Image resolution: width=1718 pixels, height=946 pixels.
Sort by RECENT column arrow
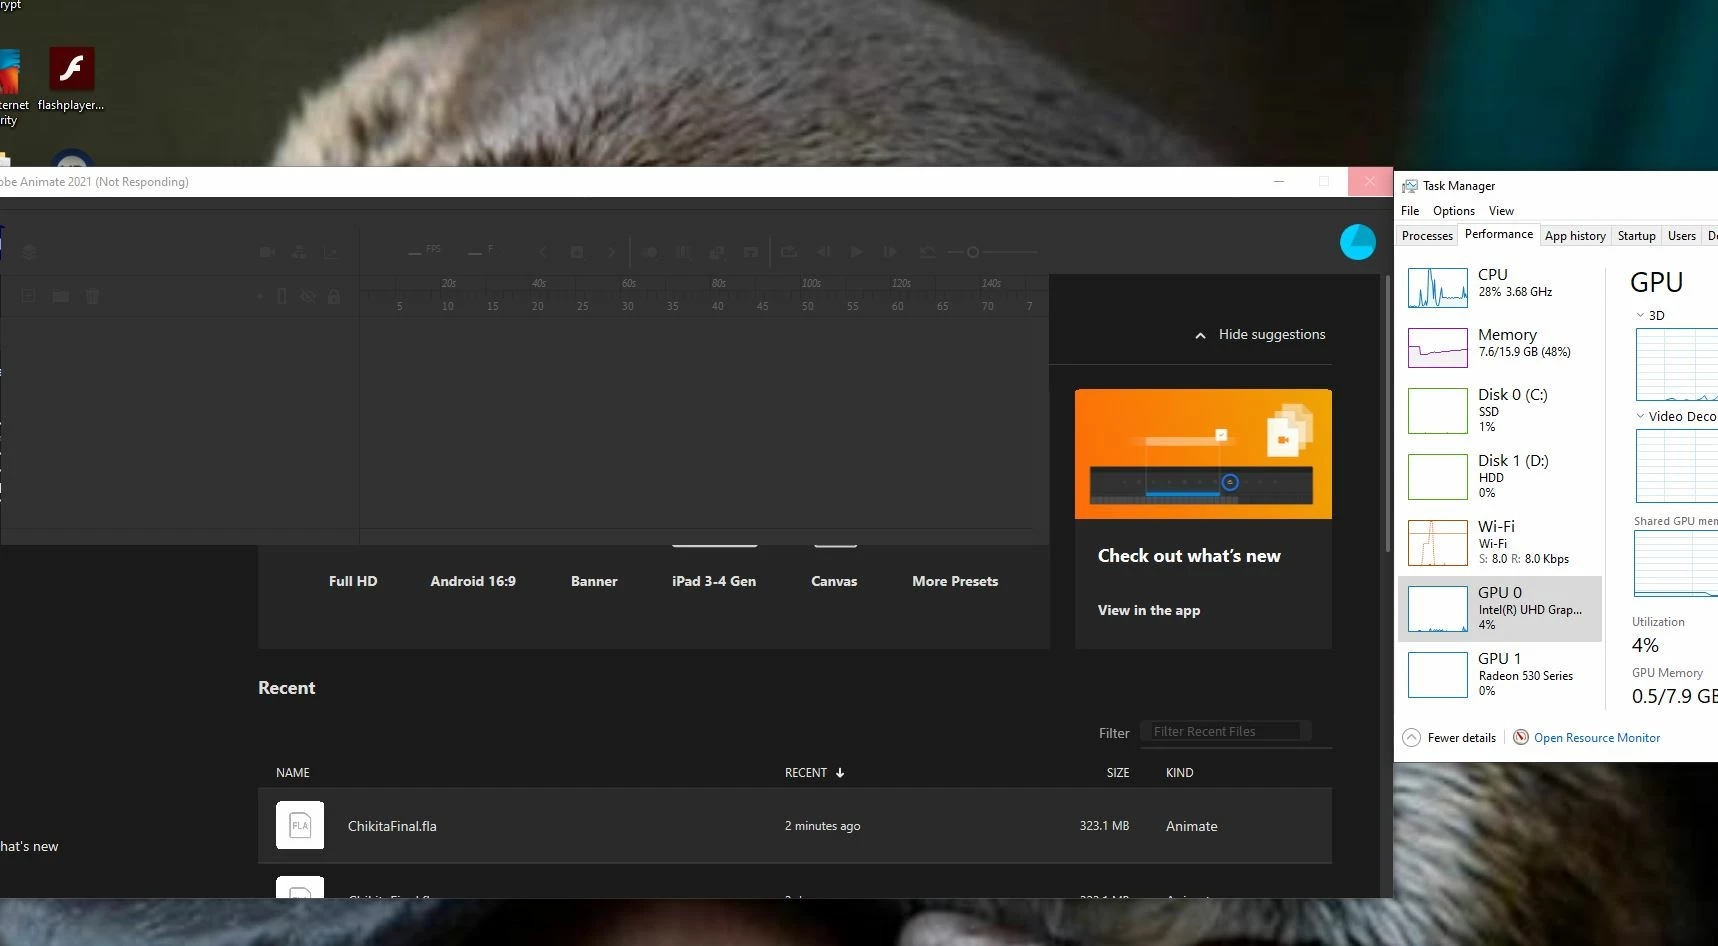tap(840, 773)
